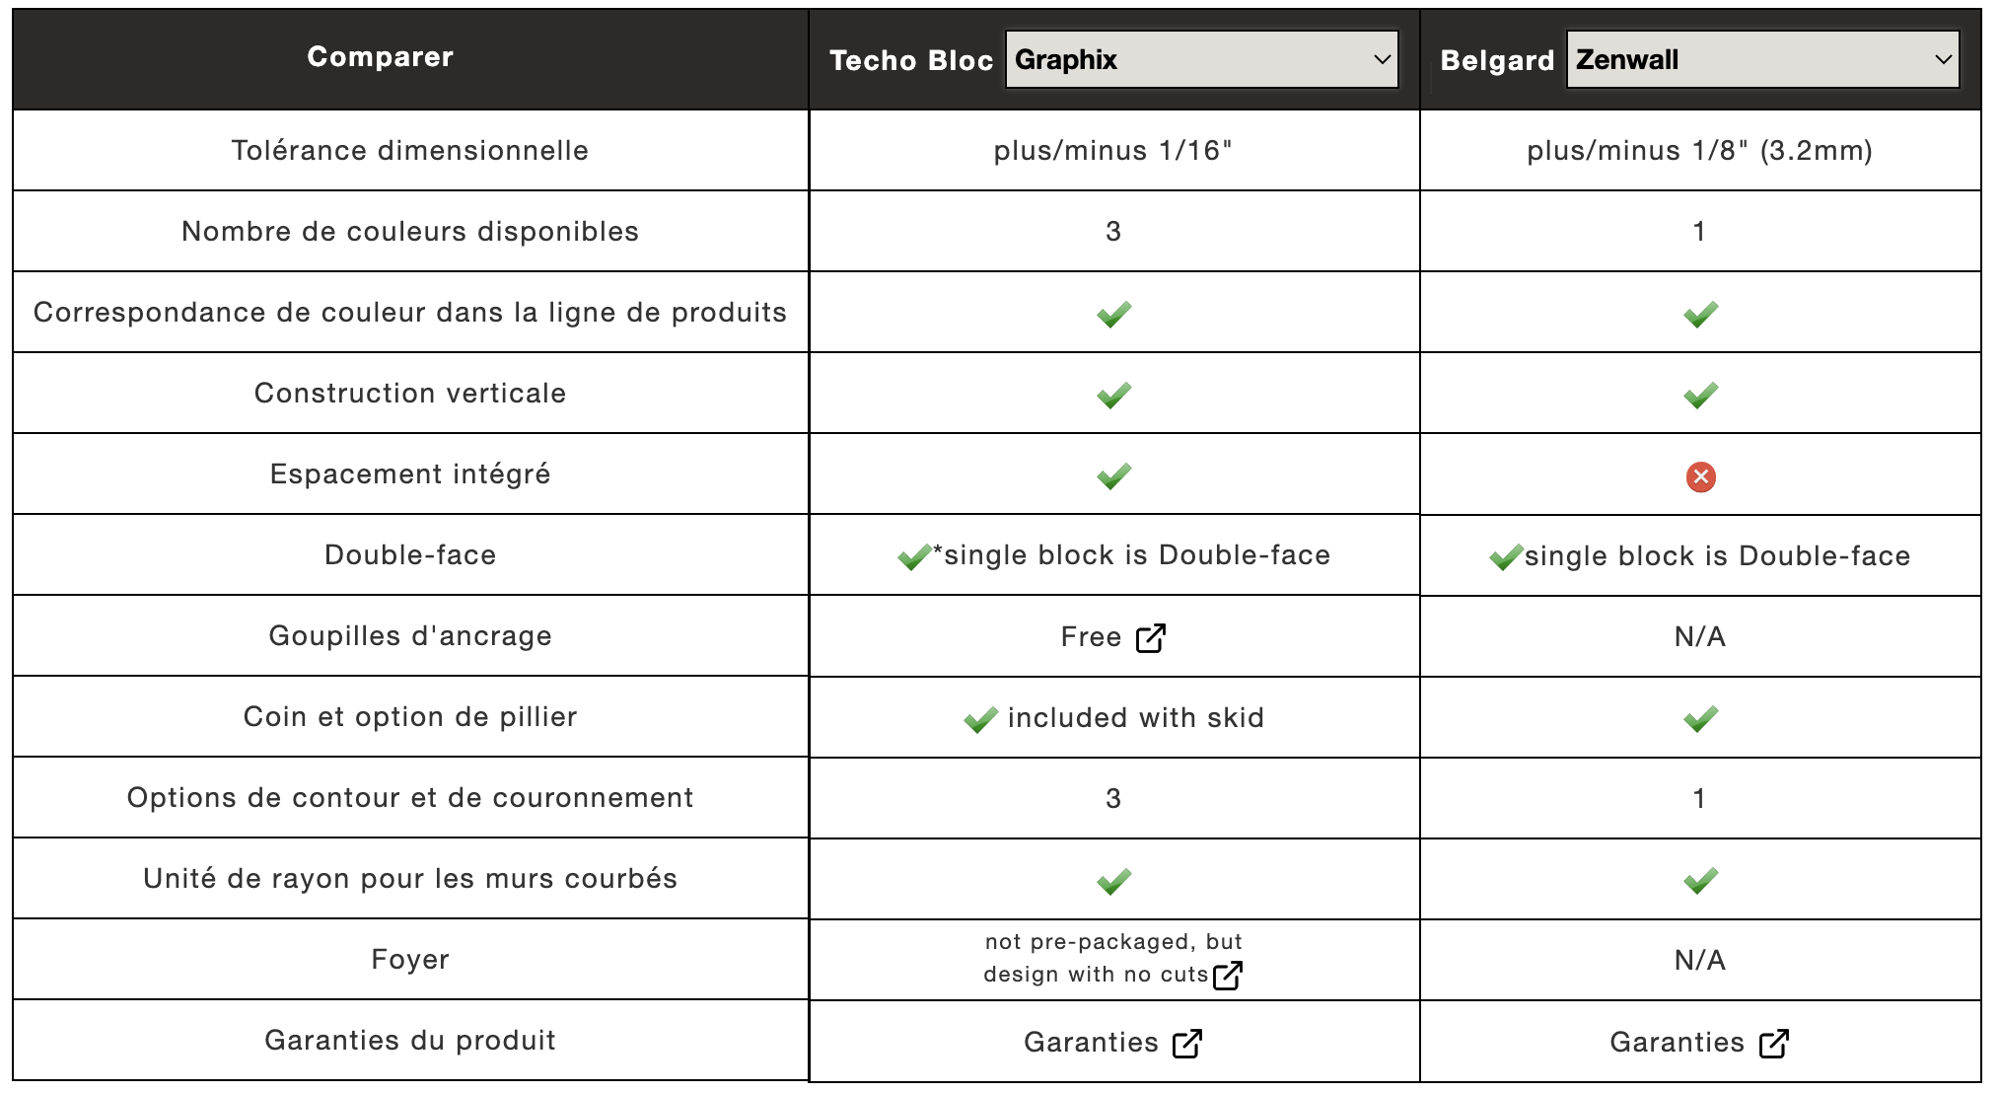Click Belgard checkmark for Construction verticale
The width and height of the screenshot is (2000, 1093).
1700,395
